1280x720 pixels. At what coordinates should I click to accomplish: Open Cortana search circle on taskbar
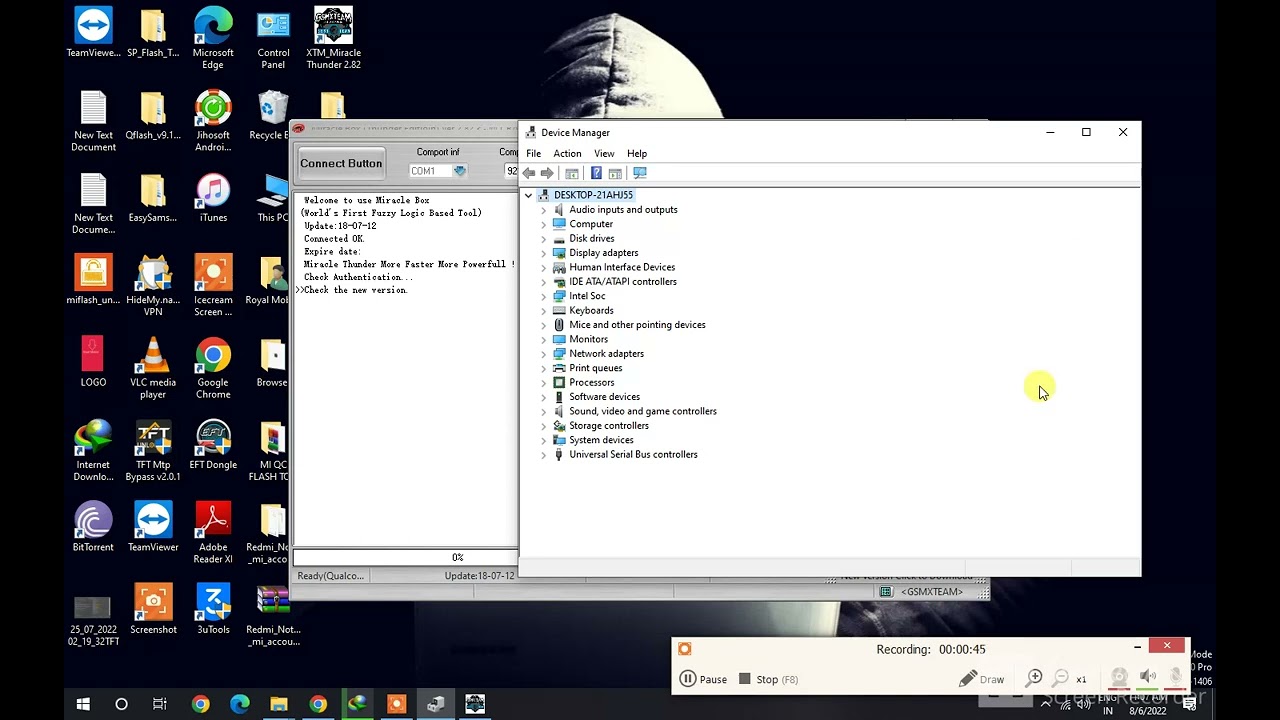(x=121, y=705)
